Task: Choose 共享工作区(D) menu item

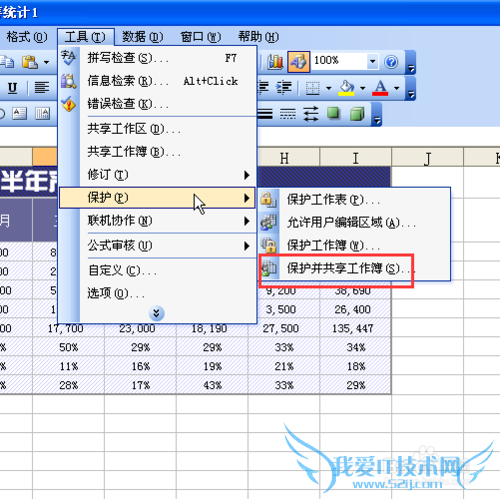Action: pyautogui.click(x=157, y=129)
